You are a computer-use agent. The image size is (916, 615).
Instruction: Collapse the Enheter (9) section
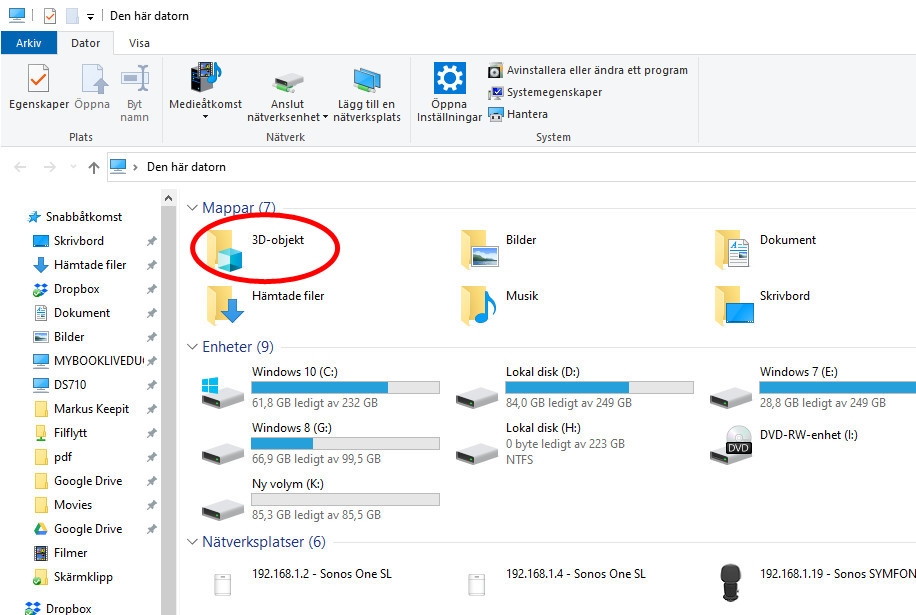coord(191,346)
